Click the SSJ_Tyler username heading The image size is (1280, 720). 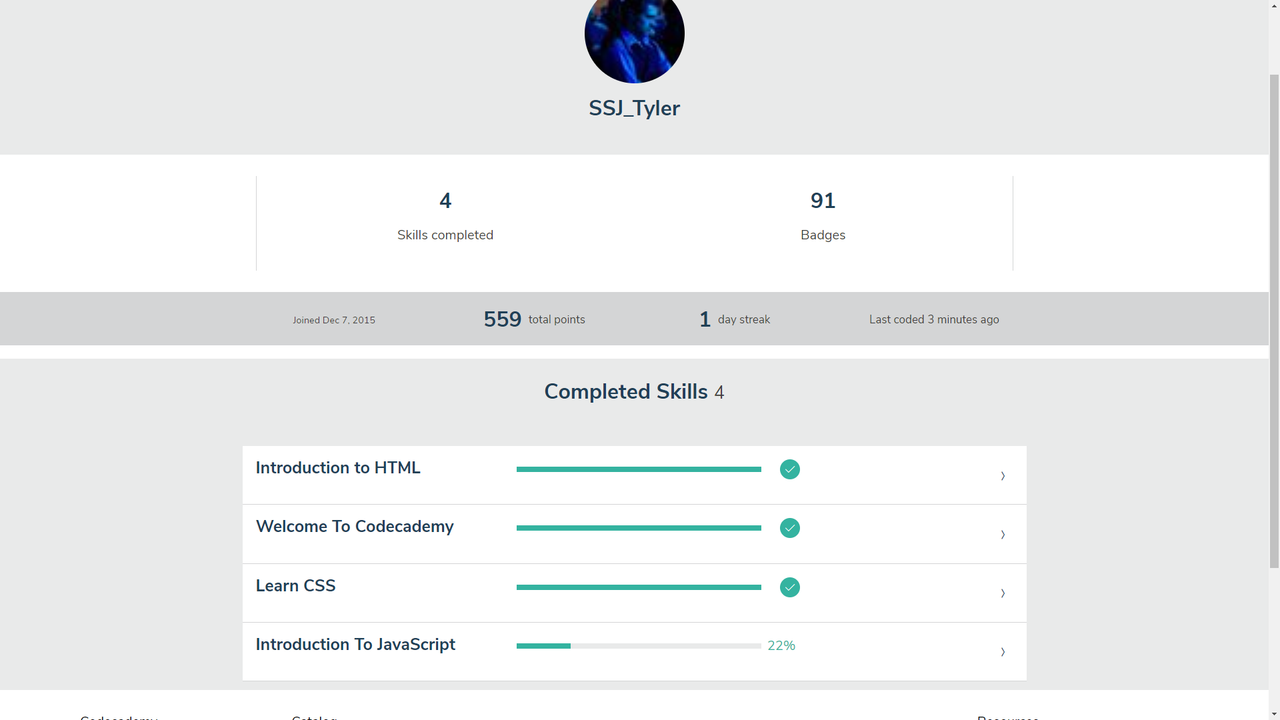(x=634, y=108)
